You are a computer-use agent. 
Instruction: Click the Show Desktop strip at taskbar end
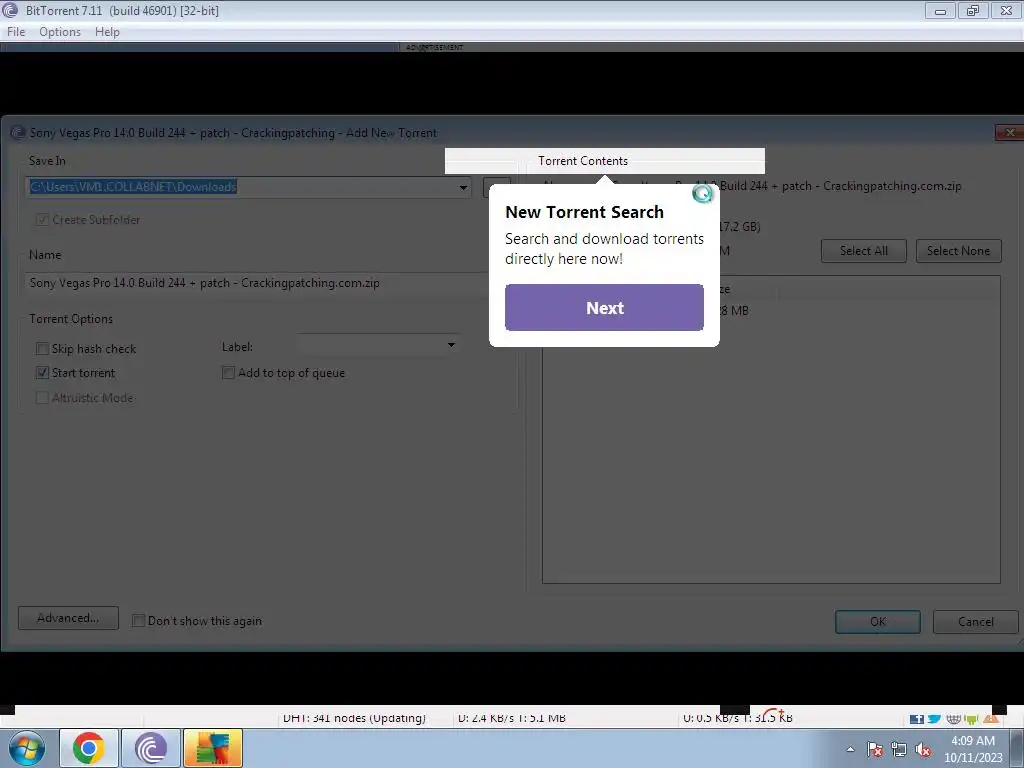click(1019, 748)
